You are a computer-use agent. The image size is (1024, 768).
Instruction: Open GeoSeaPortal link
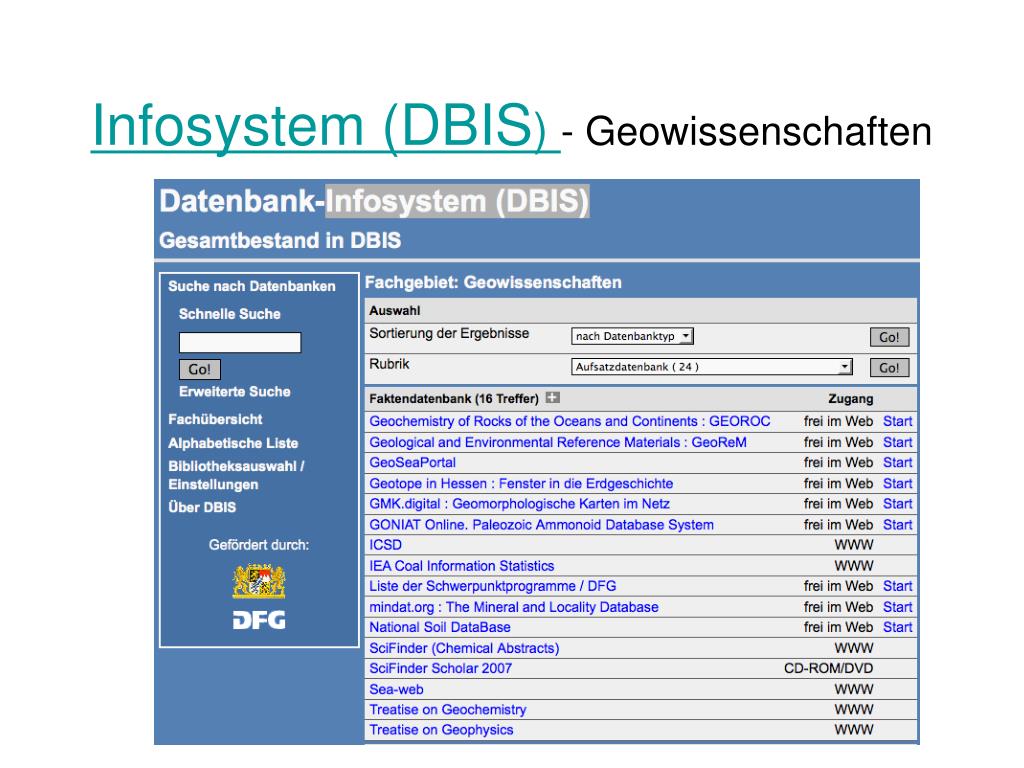(x=412, y=462)
